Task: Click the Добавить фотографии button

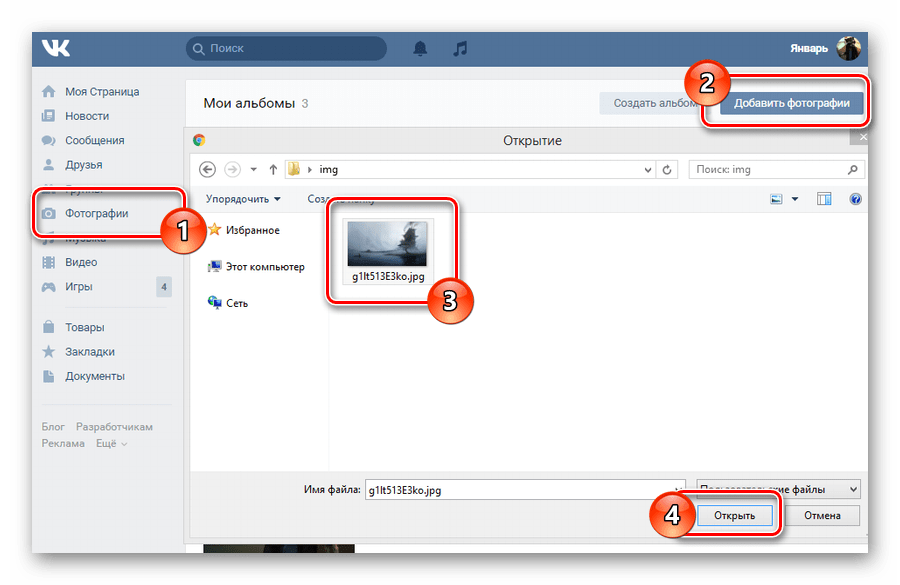Action: [792, 103]
